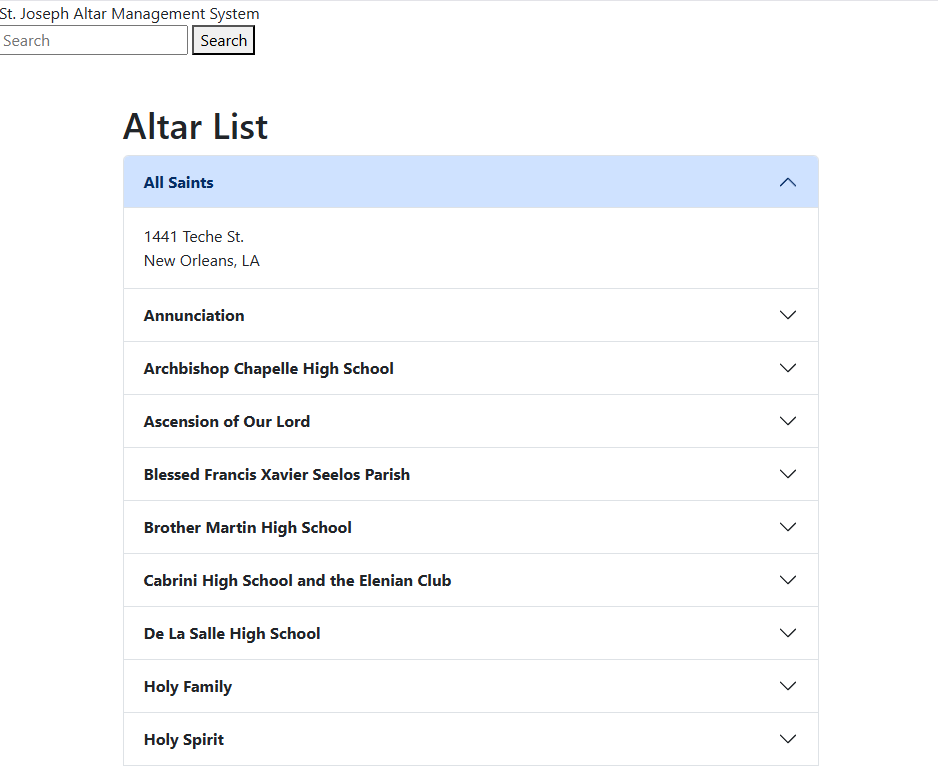
Task: Click the St. Joseph Altar Management System title
Action: pyautogui.click(x=130, y=14)
